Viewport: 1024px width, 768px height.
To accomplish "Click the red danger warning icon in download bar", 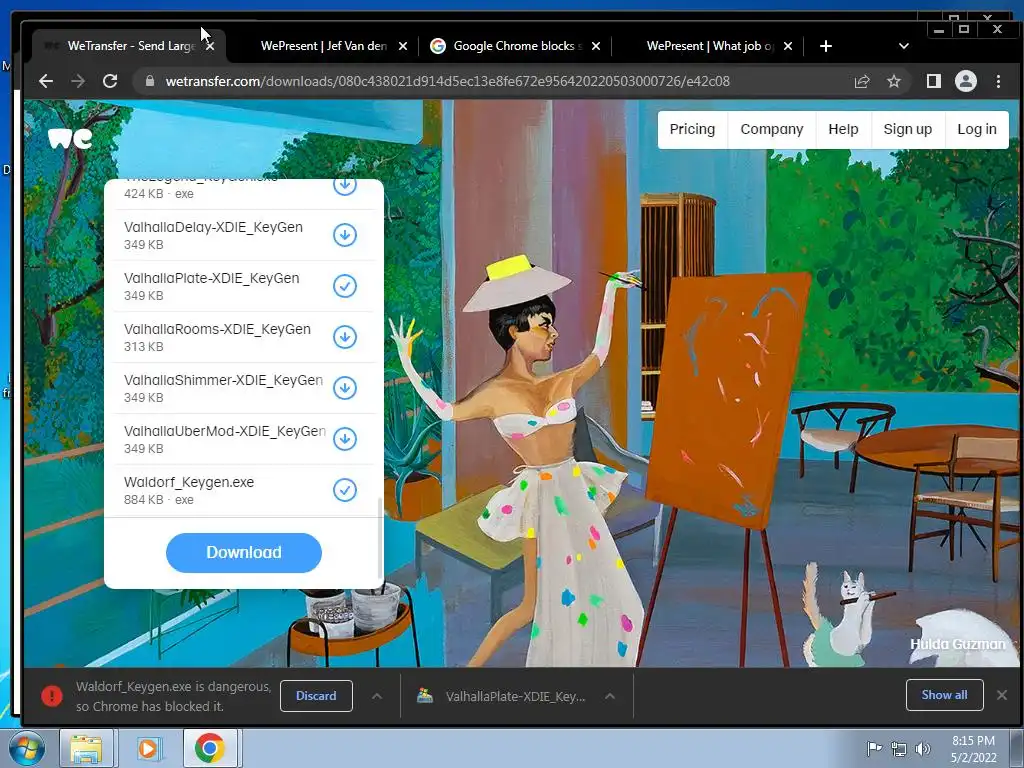I will [52, 696].
